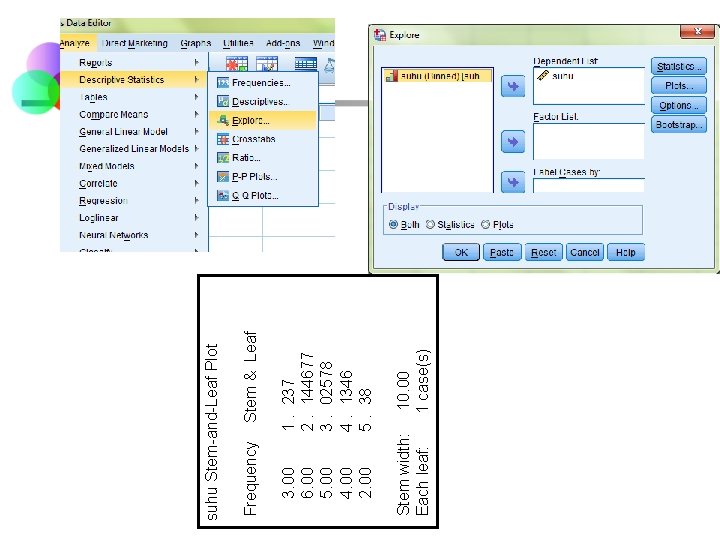Click the arrow next to Label Cases by
This screenshot has width=720, height=540.
[x=513, y=182]
